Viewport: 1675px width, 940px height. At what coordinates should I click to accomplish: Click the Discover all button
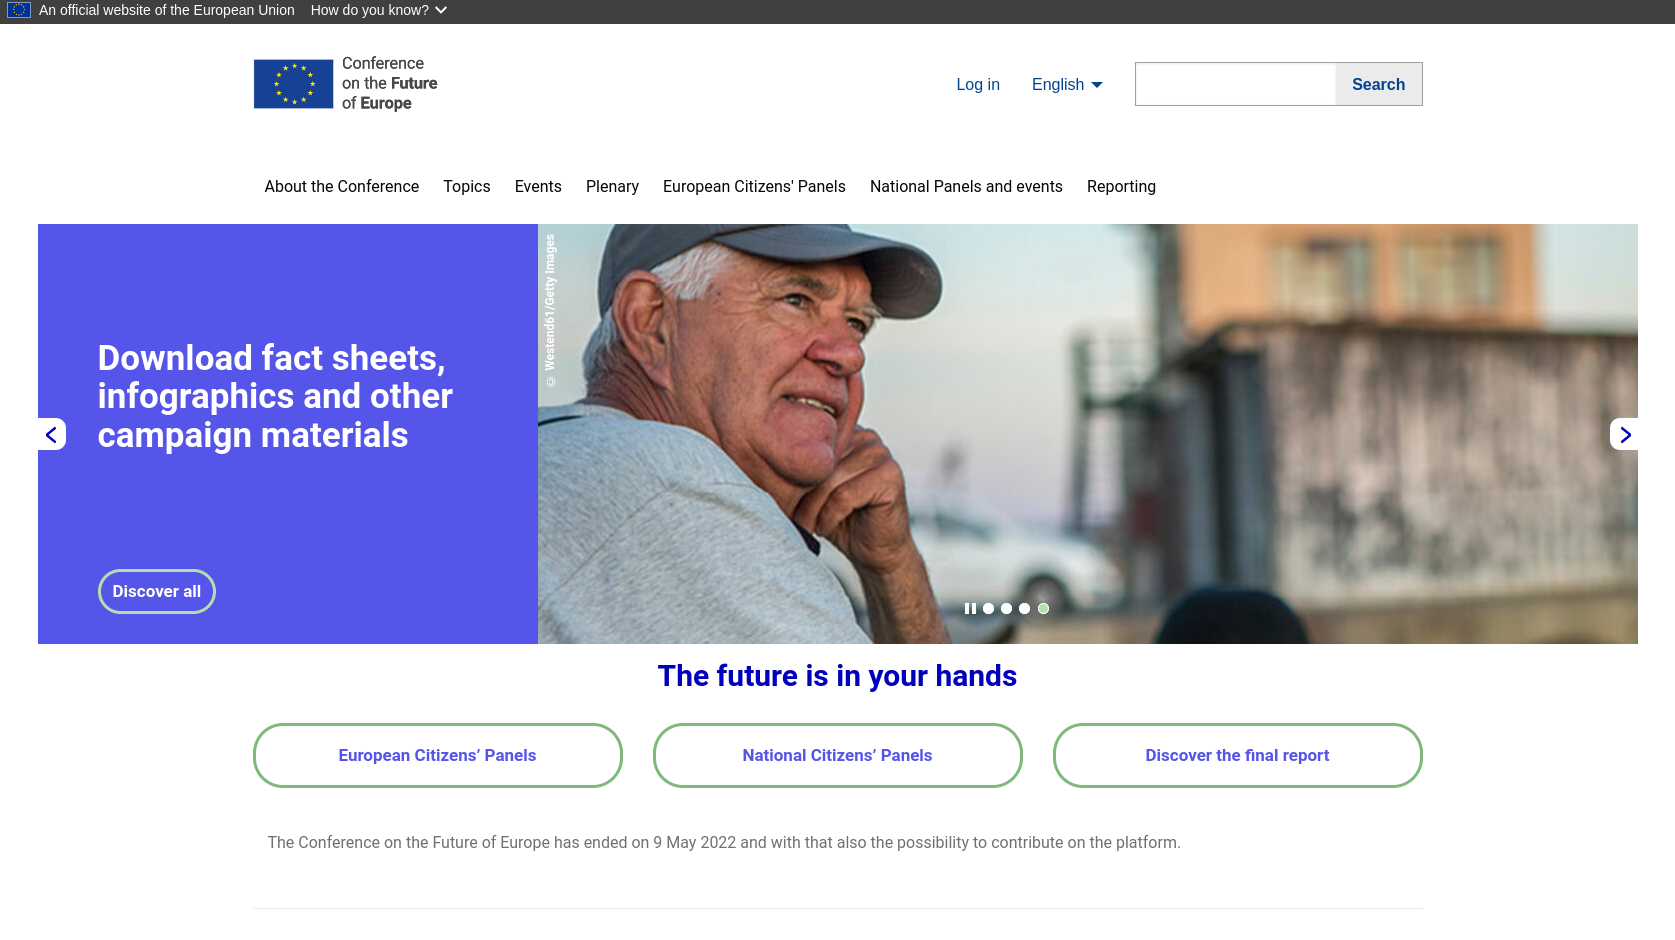click(x=156, y=591)
